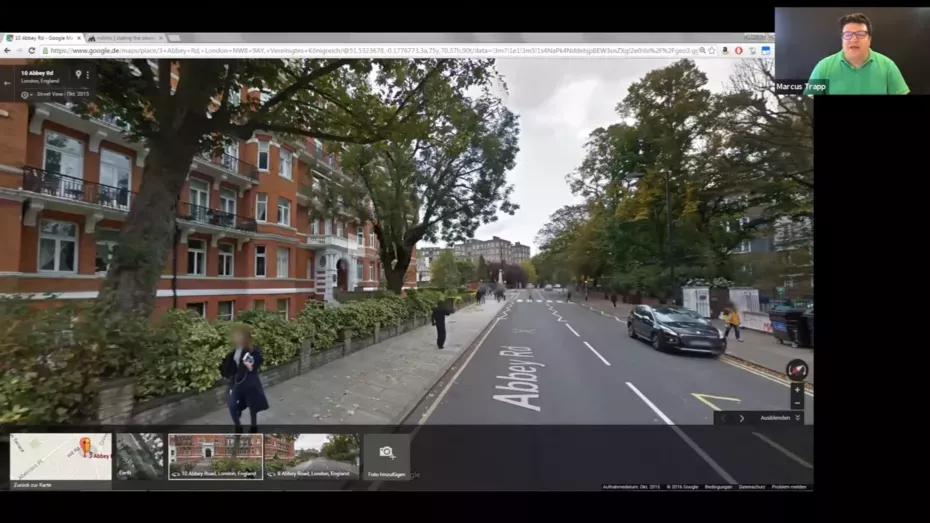Click the Problem melden link

[789, 487]
